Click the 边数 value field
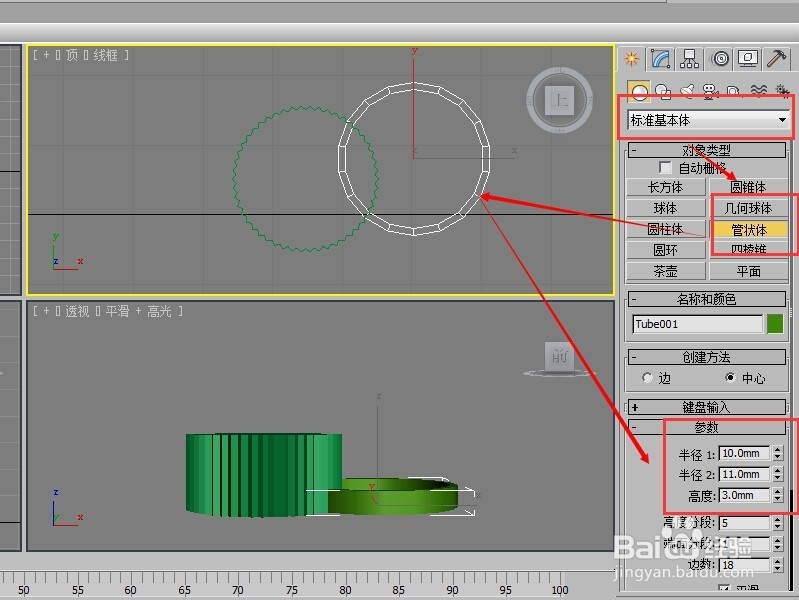This screenshot has height=600, width=799. [744, 565]
